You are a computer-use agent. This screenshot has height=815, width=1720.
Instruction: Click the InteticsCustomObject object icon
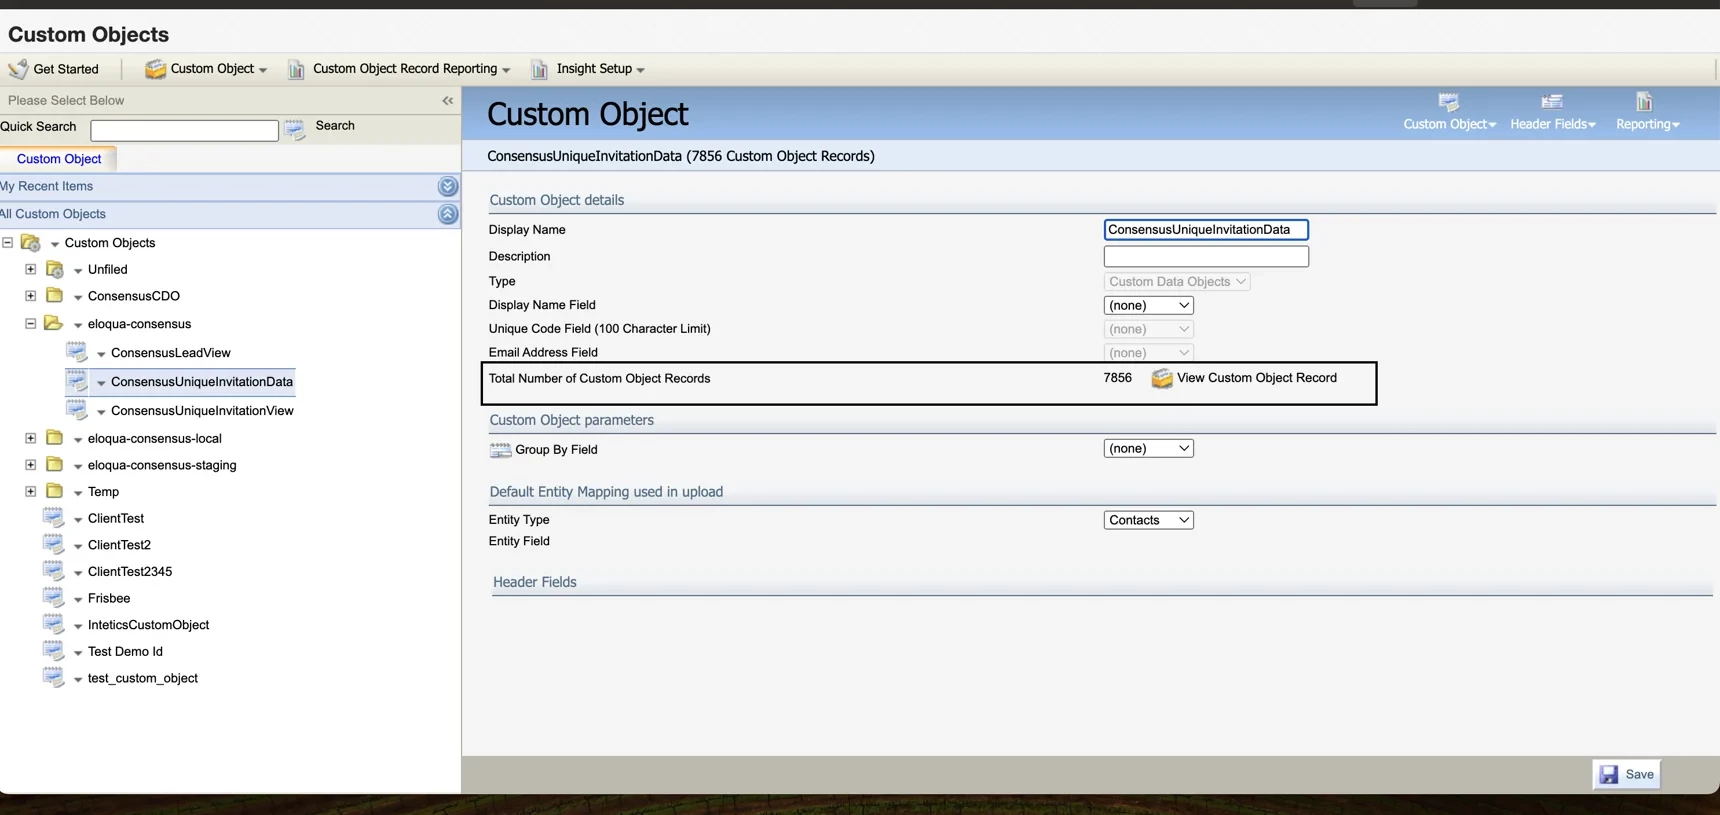tap(54, 624)
